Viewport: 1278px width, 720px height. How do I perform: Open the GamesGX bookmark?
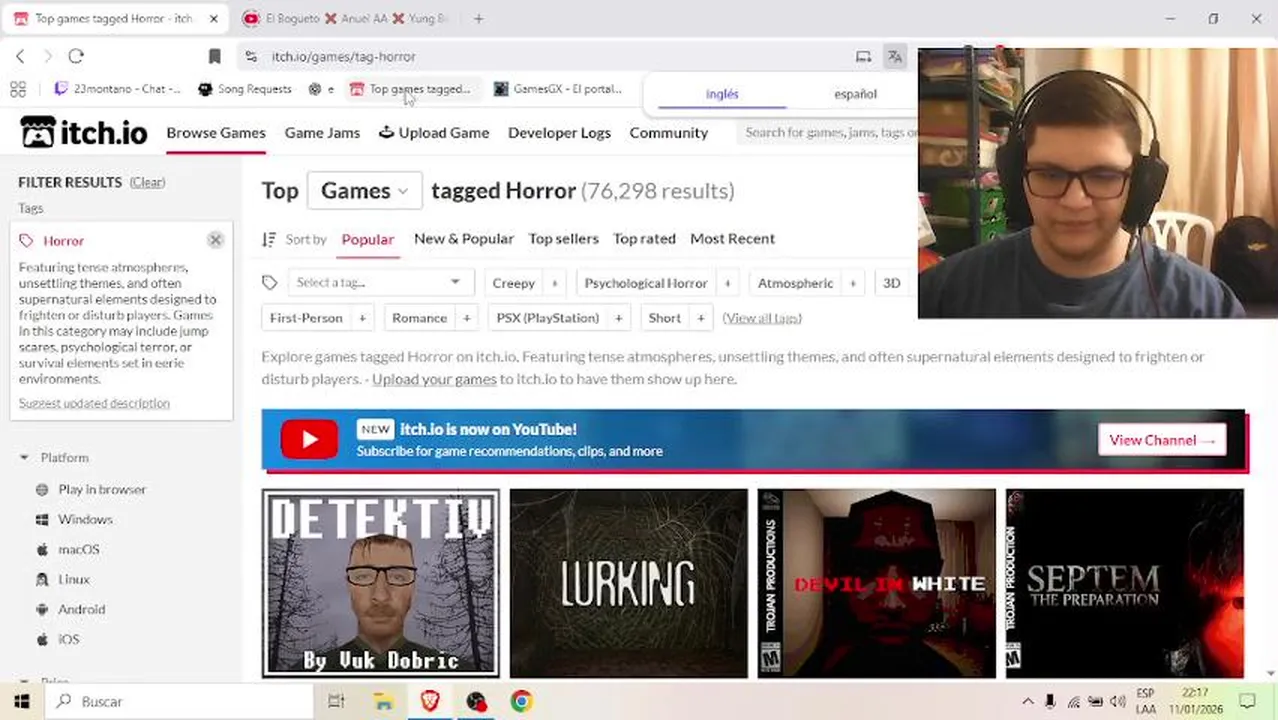coord(558,89)
